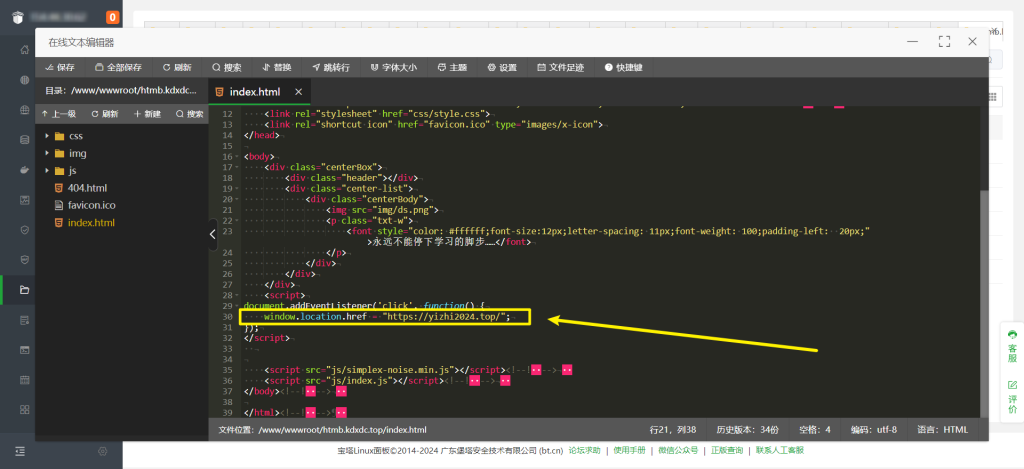
Task: Select favicon.ico in the file tree
Action: click(92, 205)
